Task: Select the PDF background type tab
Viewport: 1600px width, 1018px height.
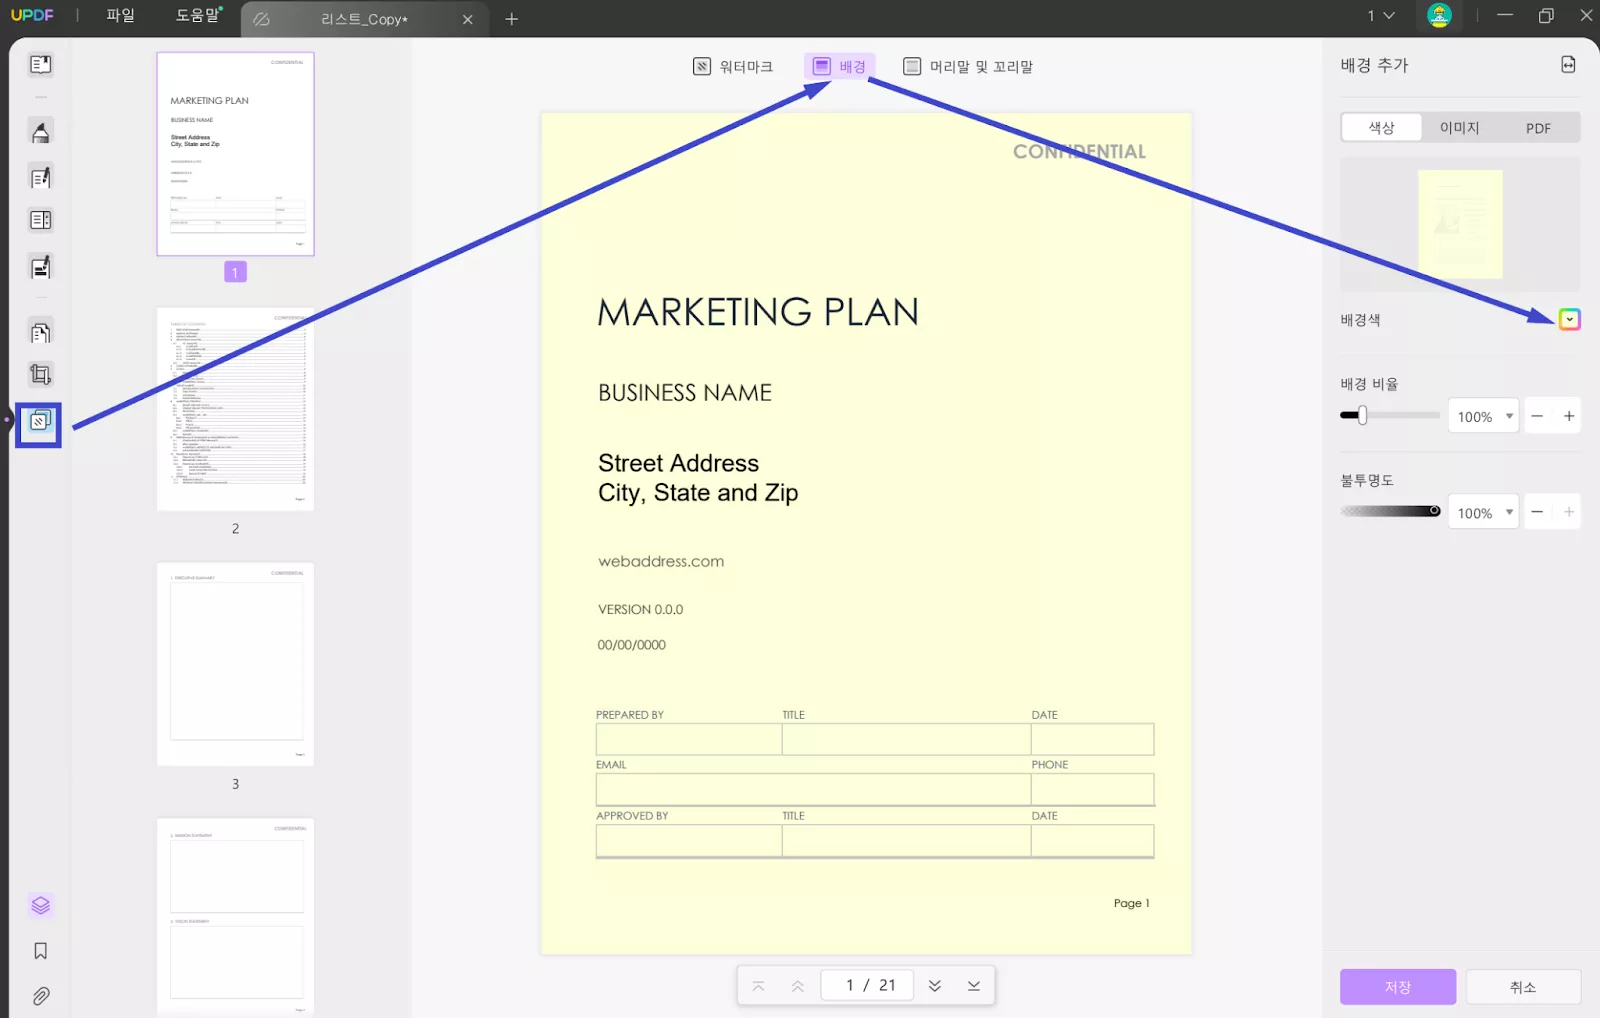Action: click(x=1538, y=128)
